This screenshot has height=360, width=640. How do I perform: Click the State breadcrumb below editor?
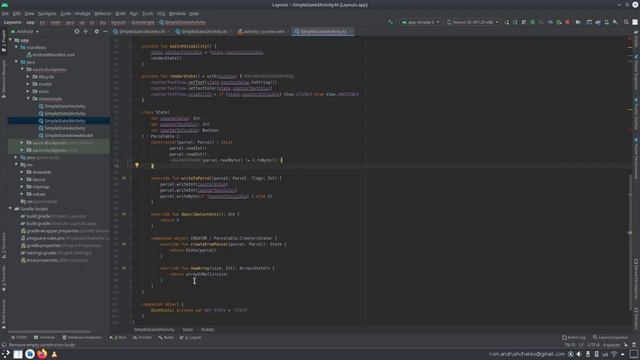[x=188, y=329]
